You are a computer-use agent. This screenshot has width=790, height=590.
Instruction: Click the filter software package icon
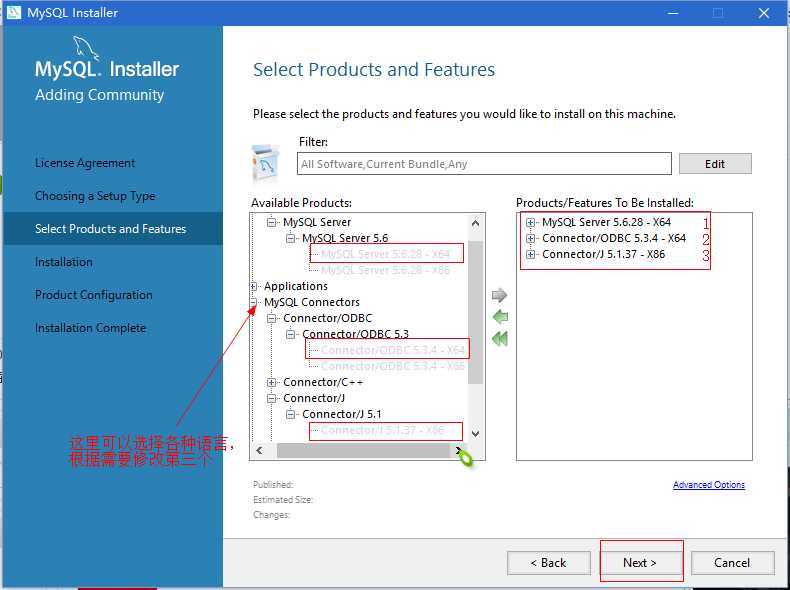[x=265, y=163]
